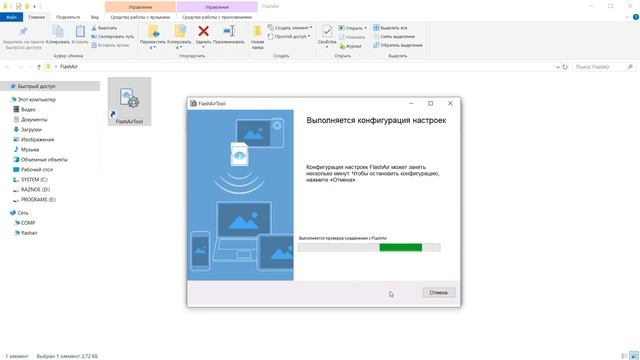Click the red Удалить X icon

[203, 31]
